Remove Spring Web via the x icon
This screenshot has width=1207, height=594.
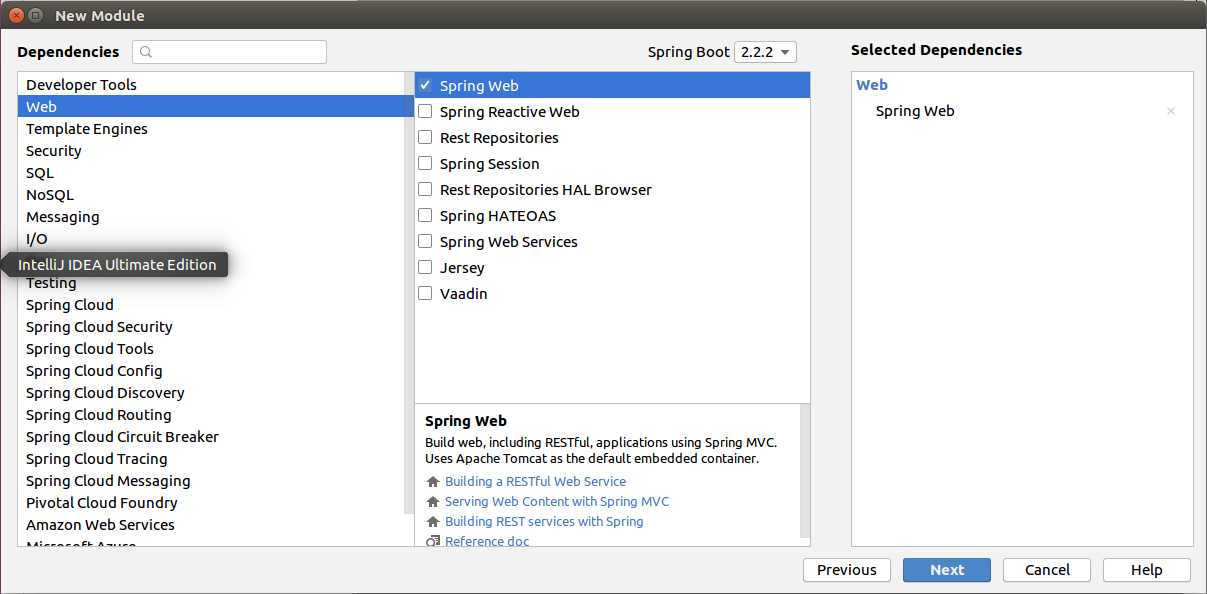pos(1171,111)
